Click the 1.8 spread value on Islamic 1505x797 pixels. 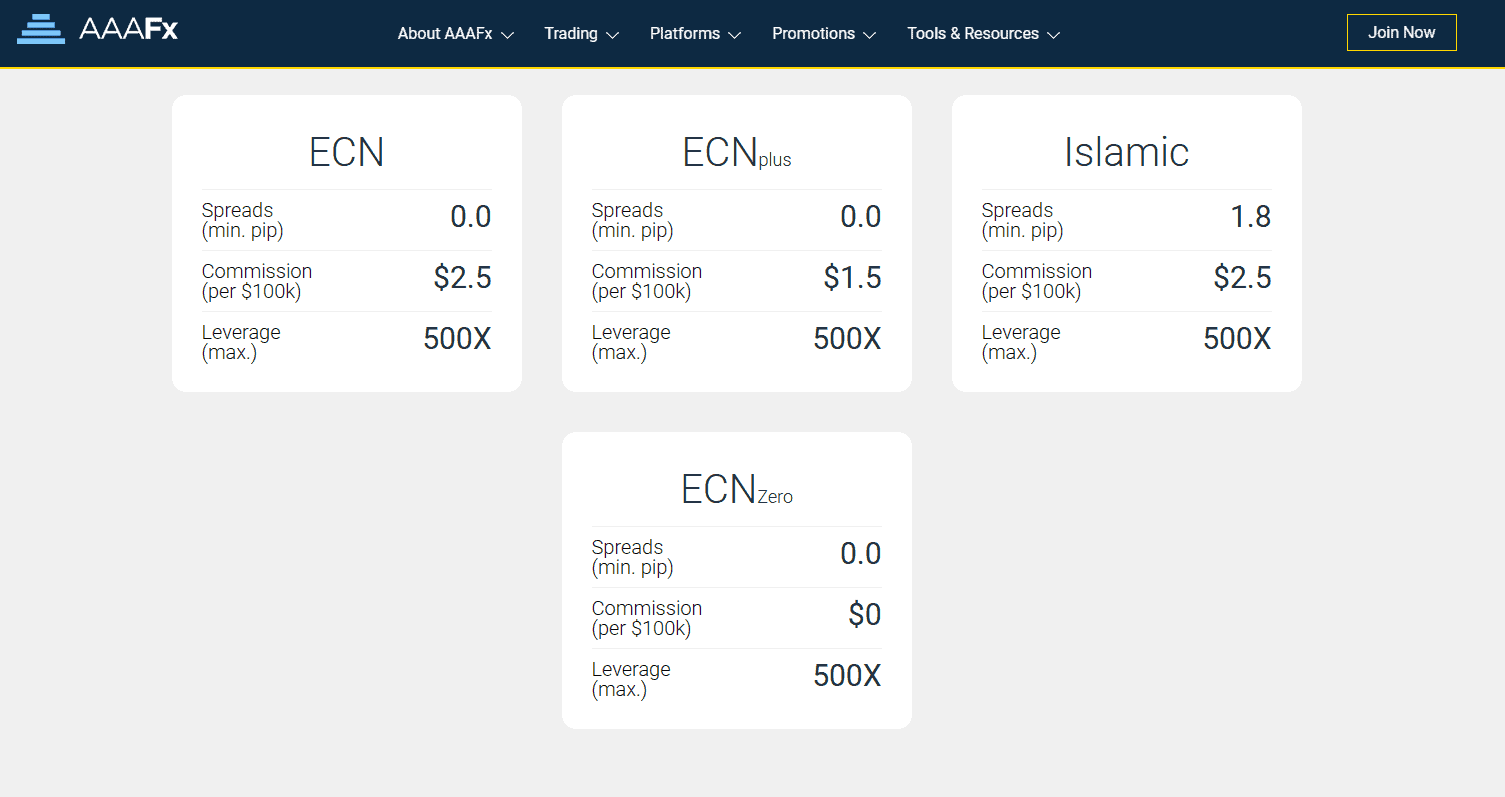[x=1250, y=217]
